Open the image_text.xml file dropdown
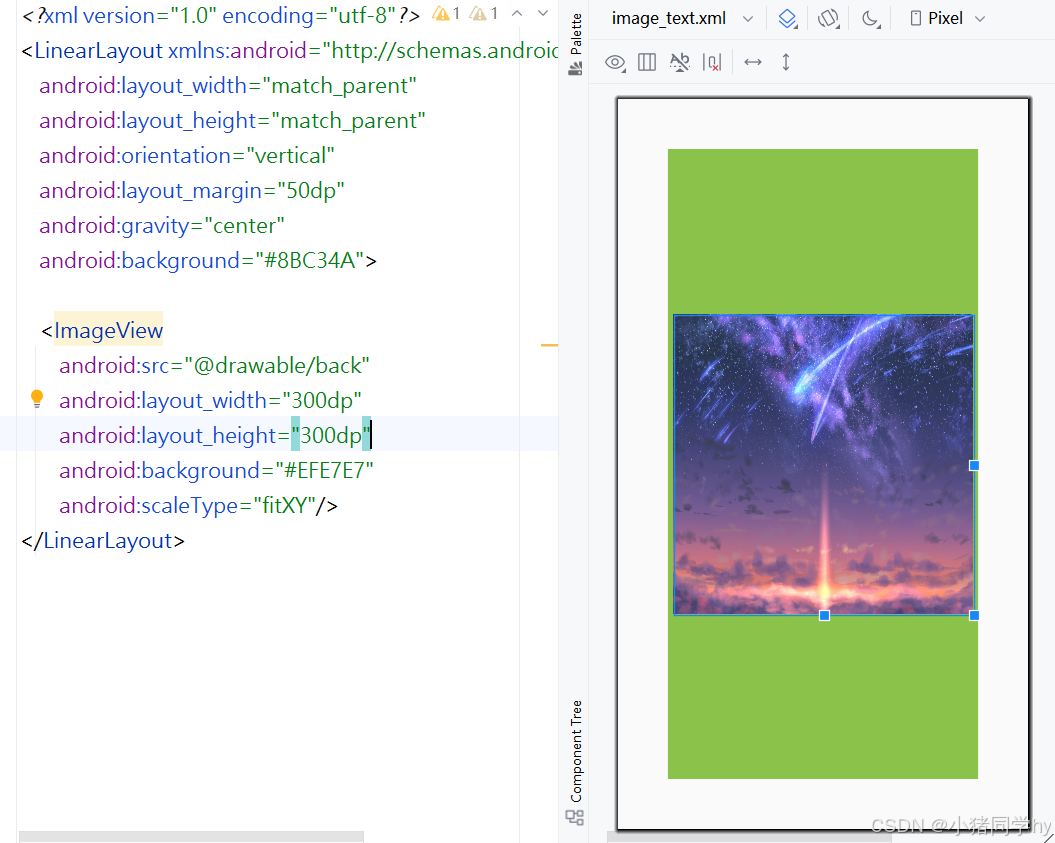 coord(682,19)
